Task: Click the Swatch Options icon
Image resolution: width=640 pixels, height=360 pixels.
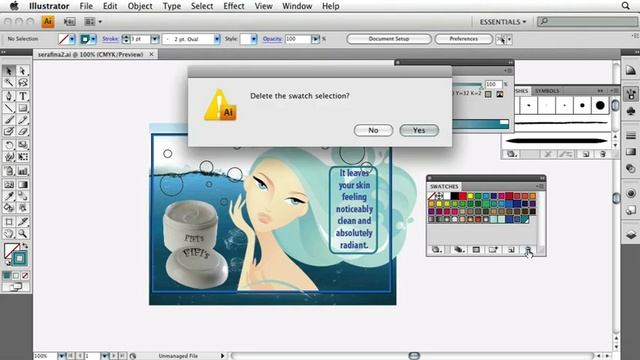Action: point(476,250)
